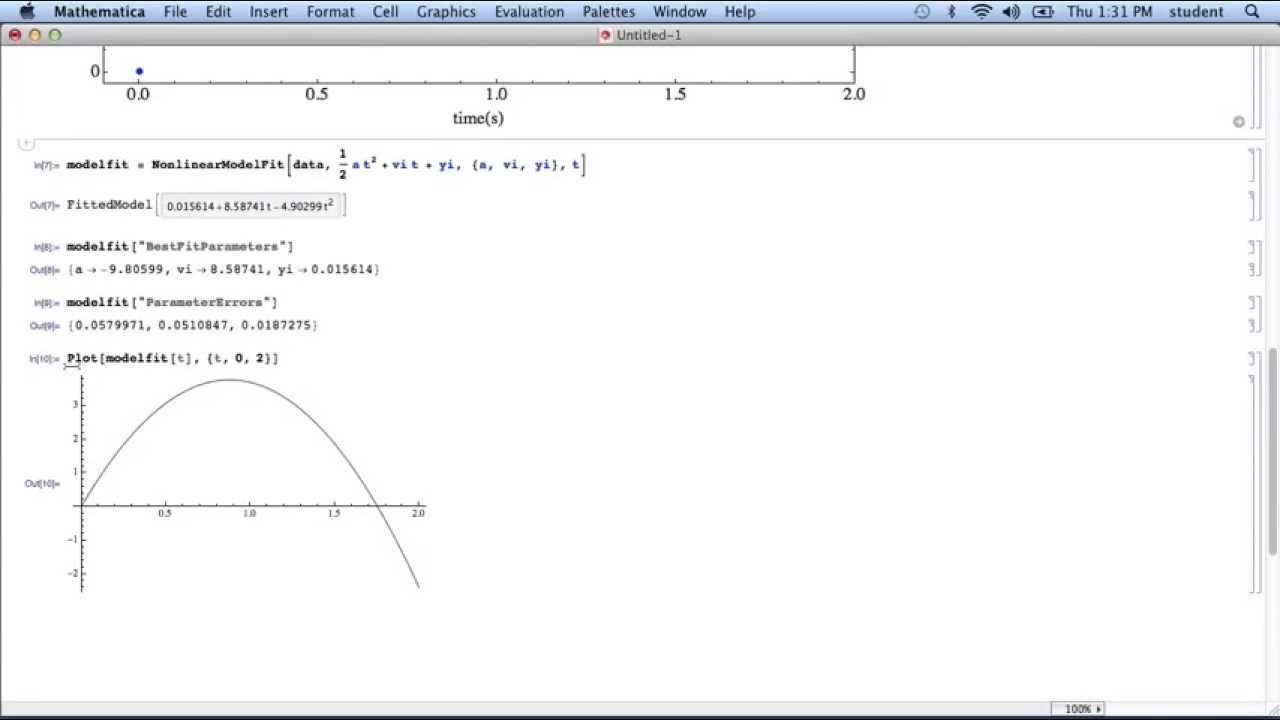1280x720 pixels.
Task: Open the Format menu
Action: pyautogui.click(x=330, y=12)
